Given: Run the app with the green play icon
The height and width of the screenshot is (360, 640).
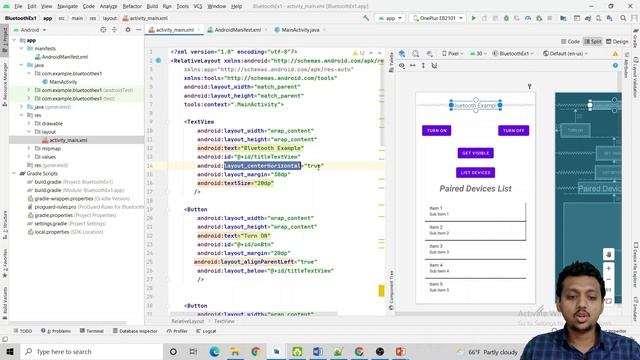Looking at the screenshot, I should pyautogui.click(x=473, y=18).
